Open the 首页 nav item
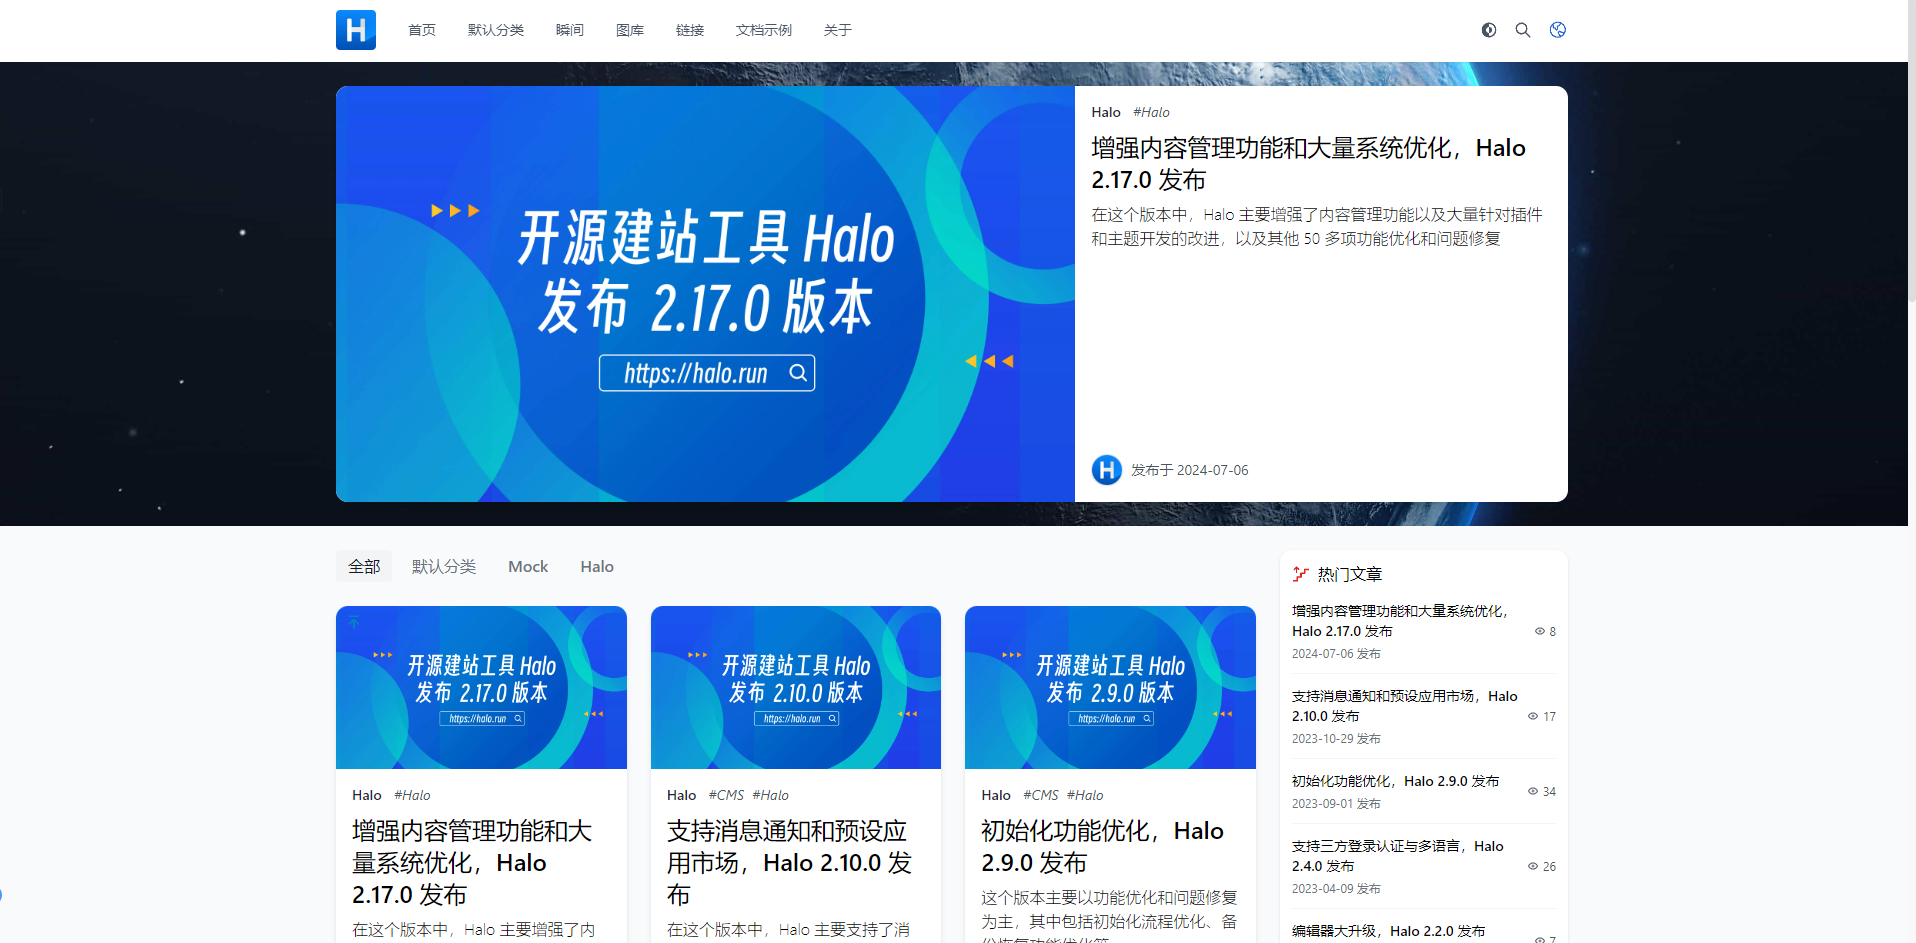Viewport: 1916px width, 943px height. point(422,30)
